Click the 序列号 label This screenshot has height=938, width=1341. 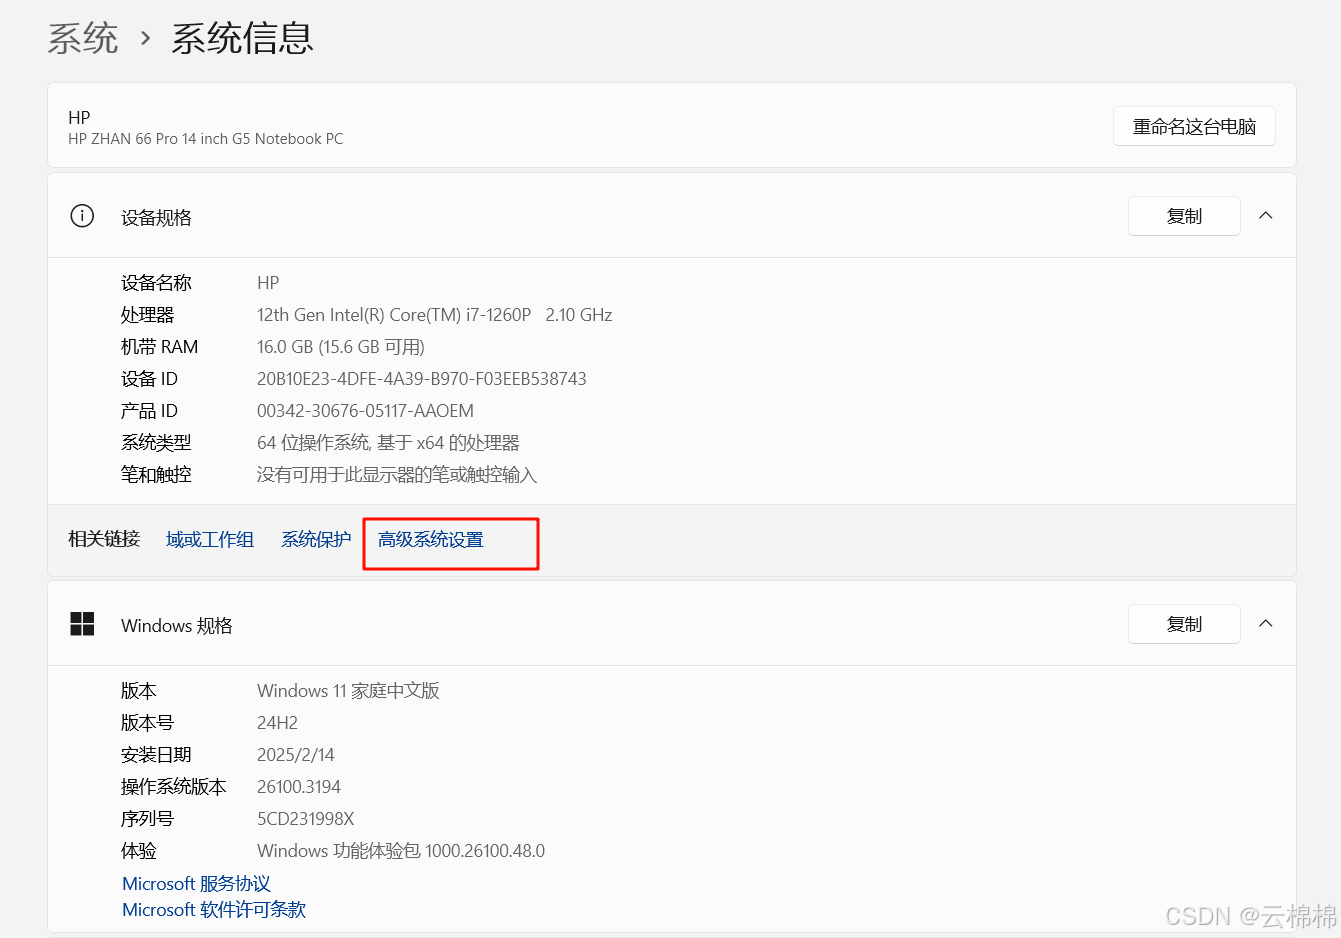(147, 819)
